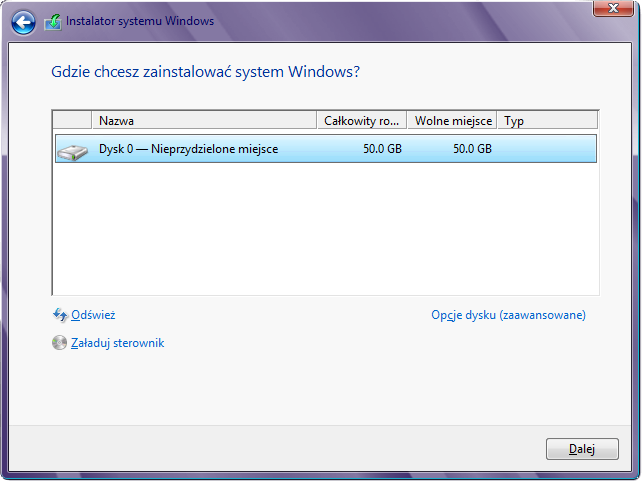This screenshot has width=642, height=481.
Task: Open the Załaduj sterownik link
Action: point(118,343)
